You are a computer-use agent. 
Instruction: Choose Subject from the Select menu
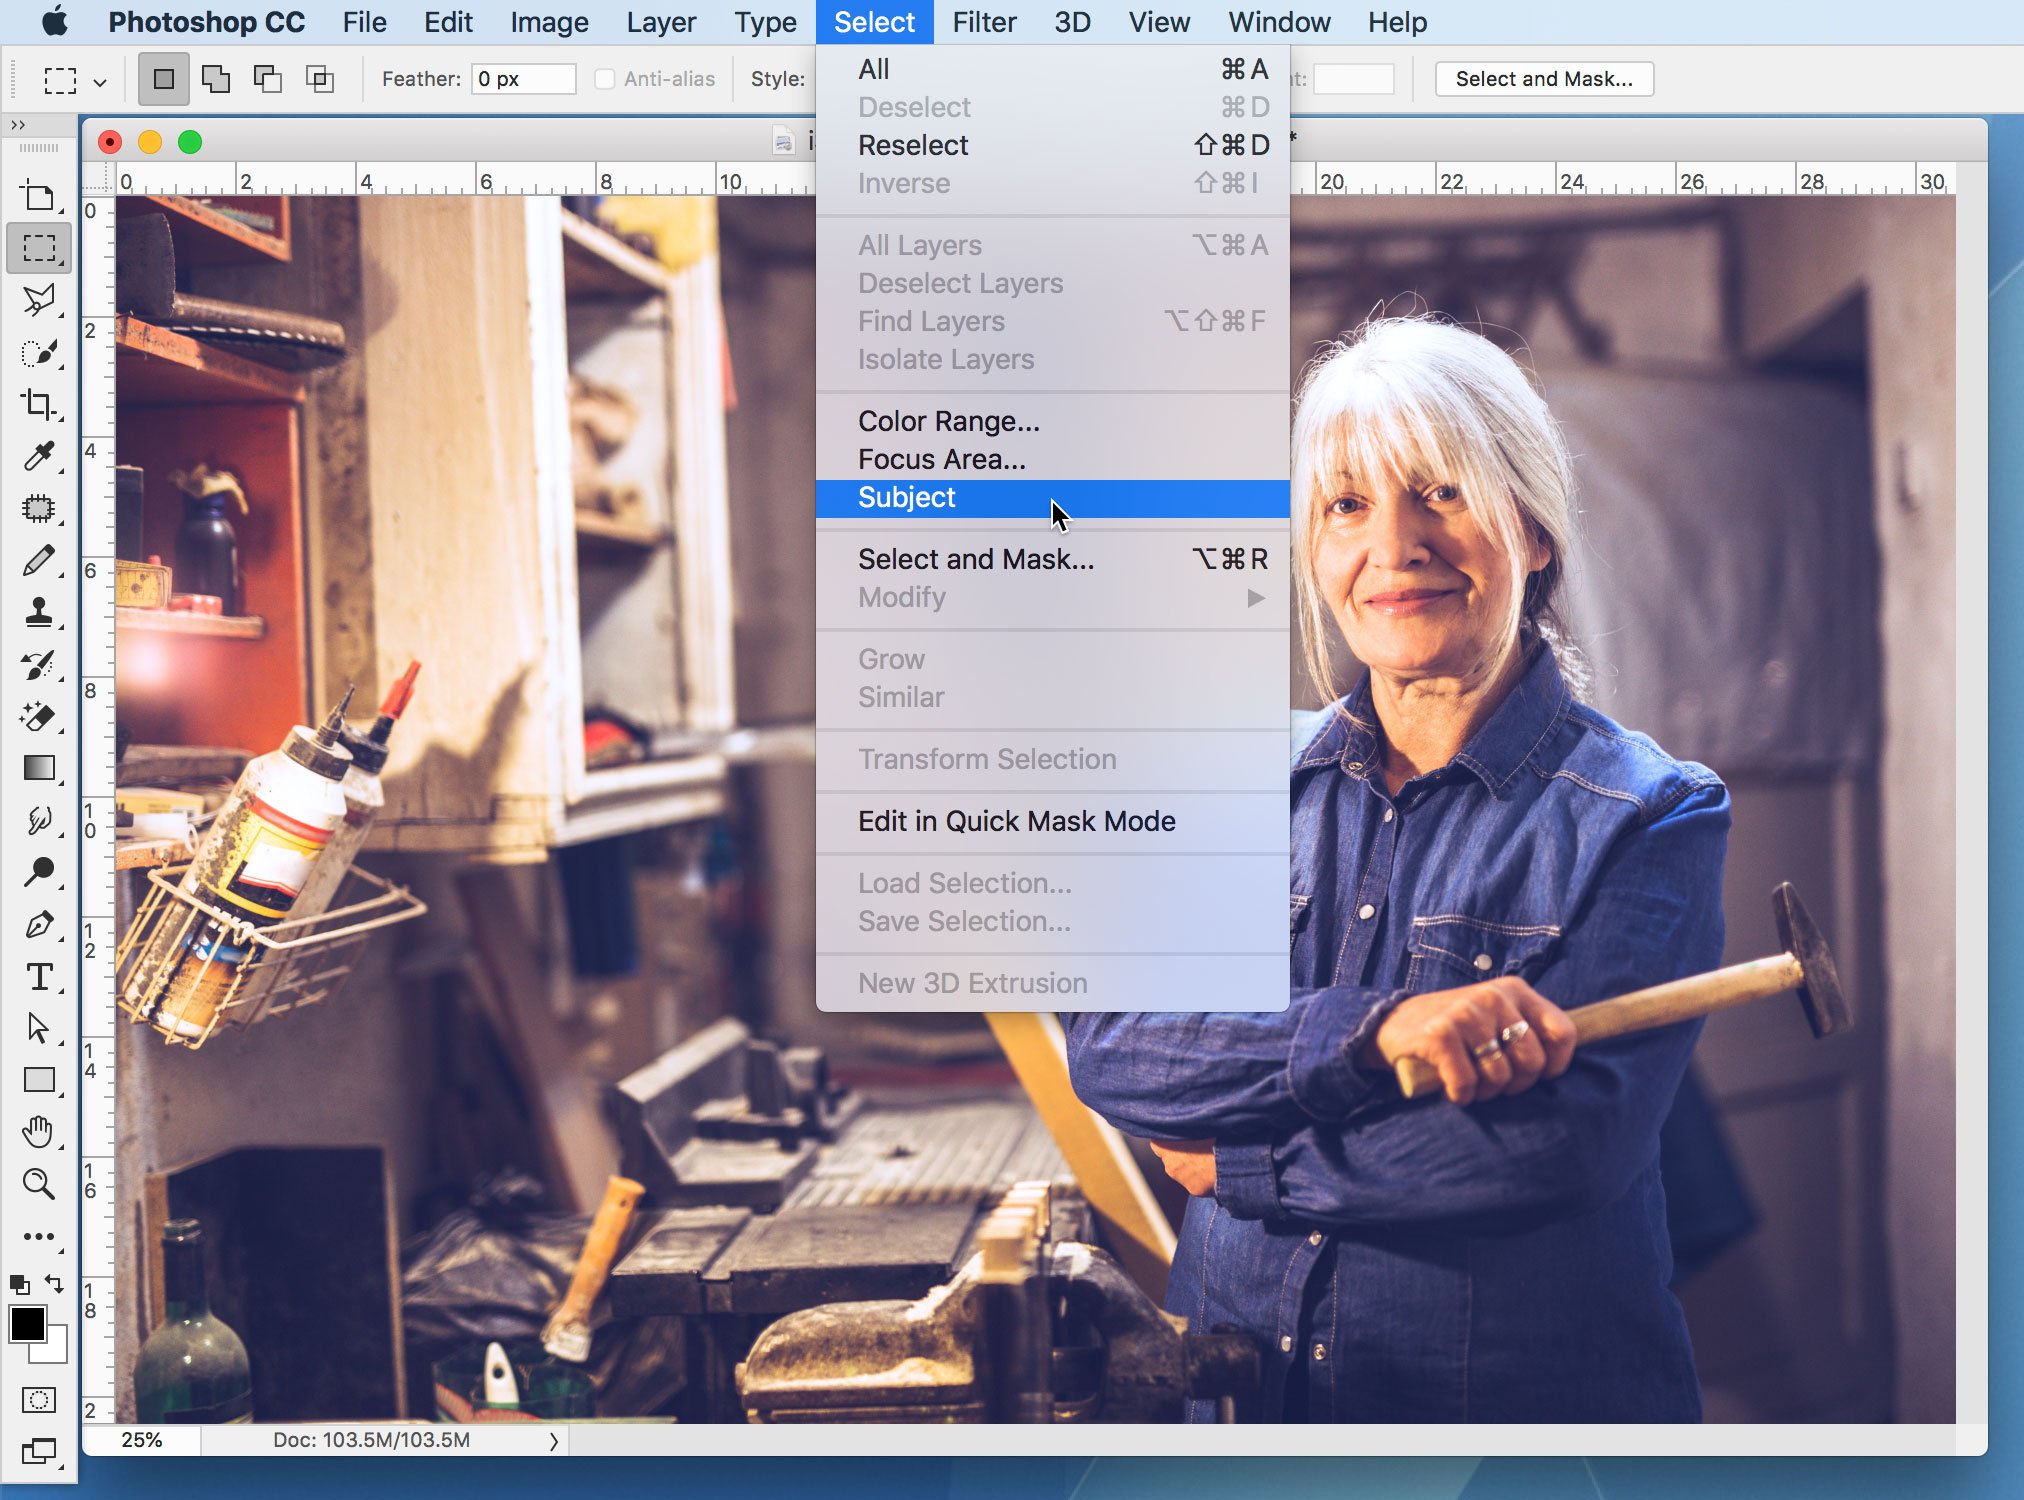tap(905, 497)
